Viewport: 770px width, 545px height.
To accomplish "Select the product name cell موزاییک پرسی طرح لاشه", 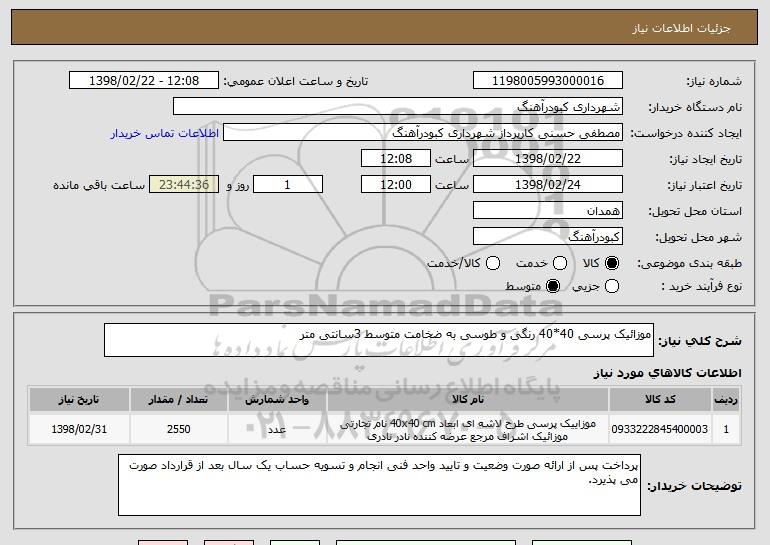I will (x=468, y=430).
